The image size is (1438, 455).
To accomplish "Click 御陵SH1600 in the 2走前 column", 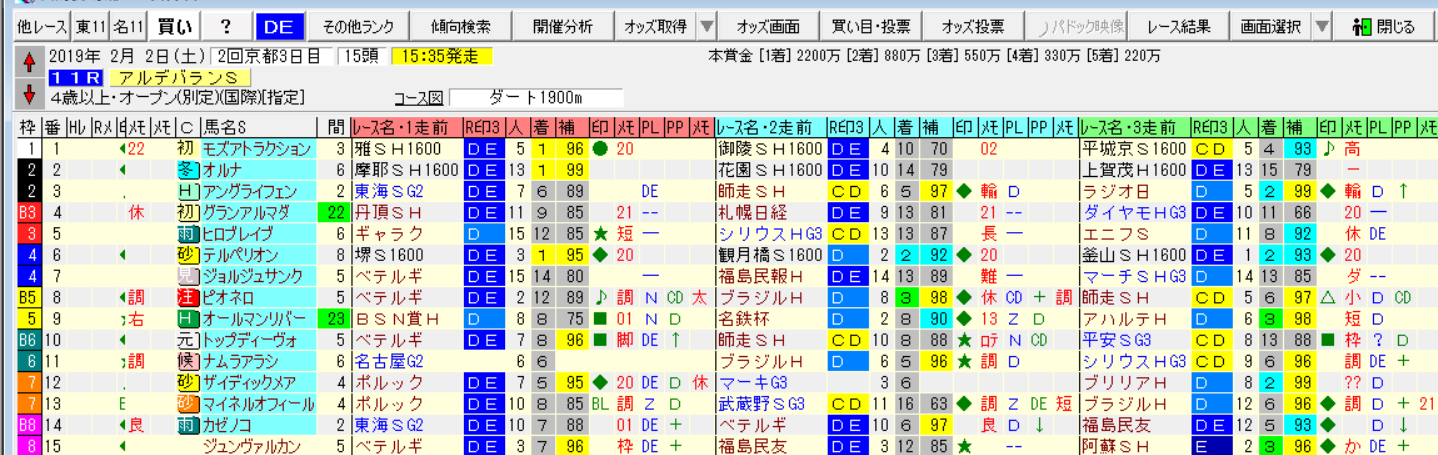I will [x=771, y=148].
